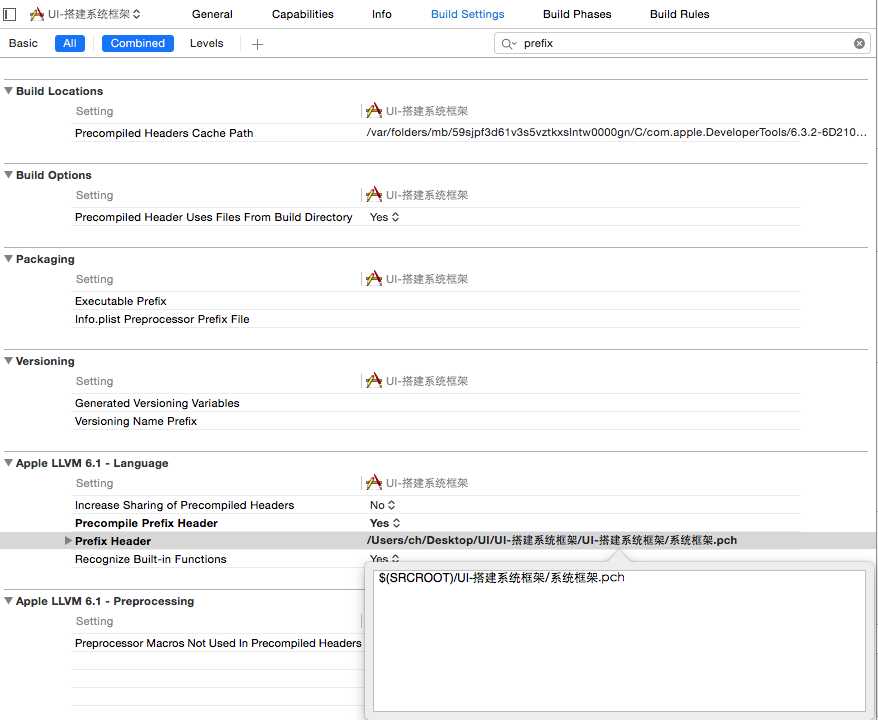Click target icon in Build Options header

coord(373,195)
